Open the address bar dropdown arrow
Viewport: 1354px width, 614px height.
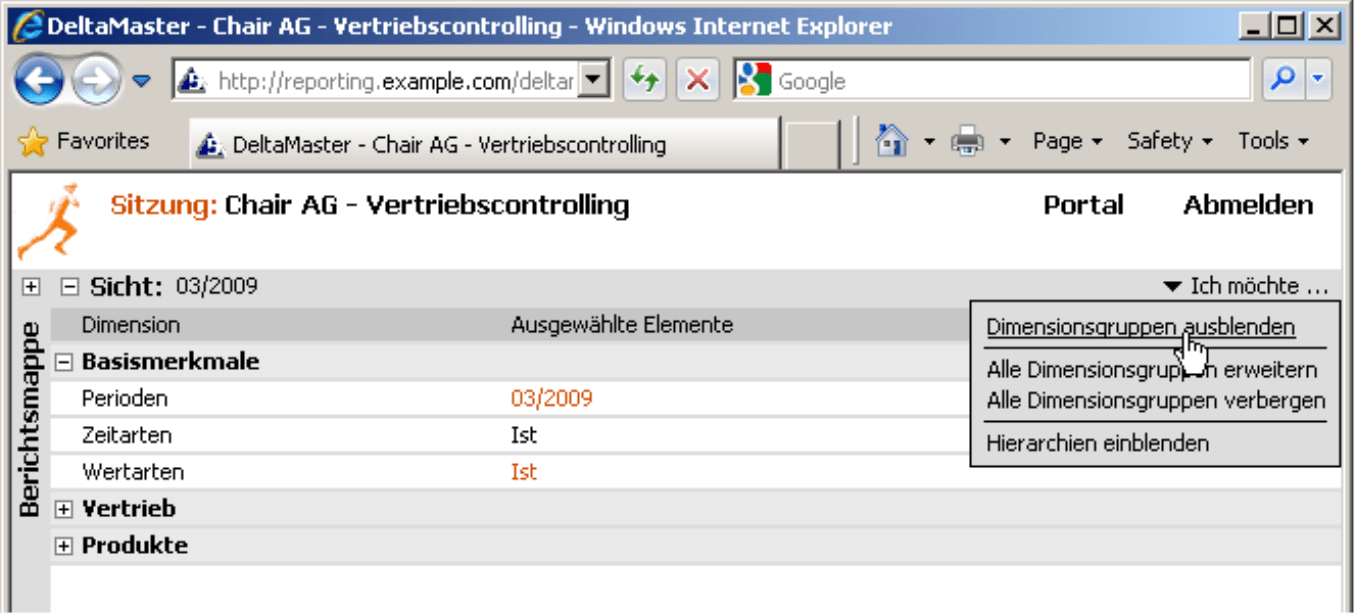(x=595, y=82)
